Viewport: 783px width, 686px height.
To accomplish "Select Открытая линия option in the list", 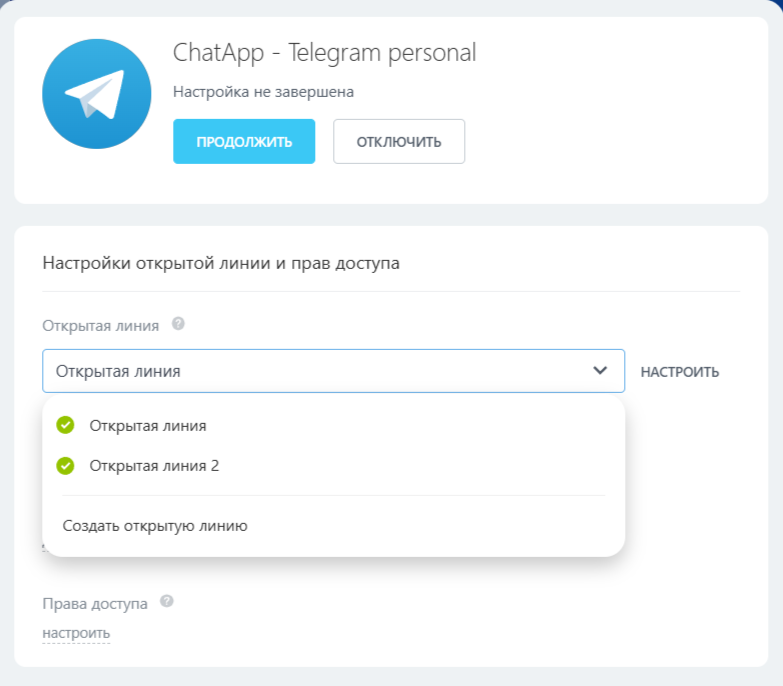I will pyautogui.click(x=148, y=425).
